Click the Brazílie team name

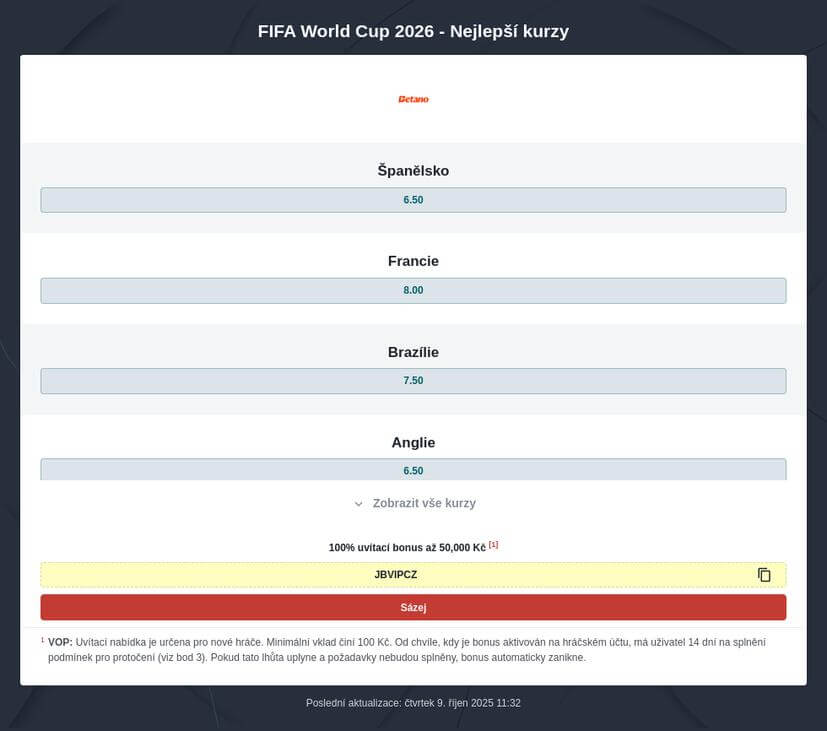413,352
